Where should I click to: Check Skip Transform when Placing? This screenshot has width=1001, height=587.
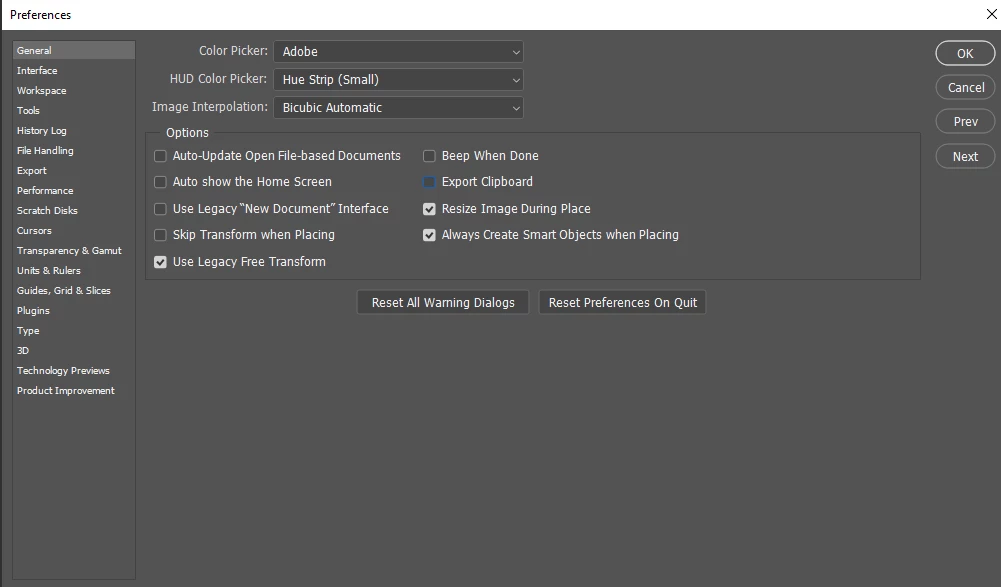pyautogui.click(x=160, y=235)
